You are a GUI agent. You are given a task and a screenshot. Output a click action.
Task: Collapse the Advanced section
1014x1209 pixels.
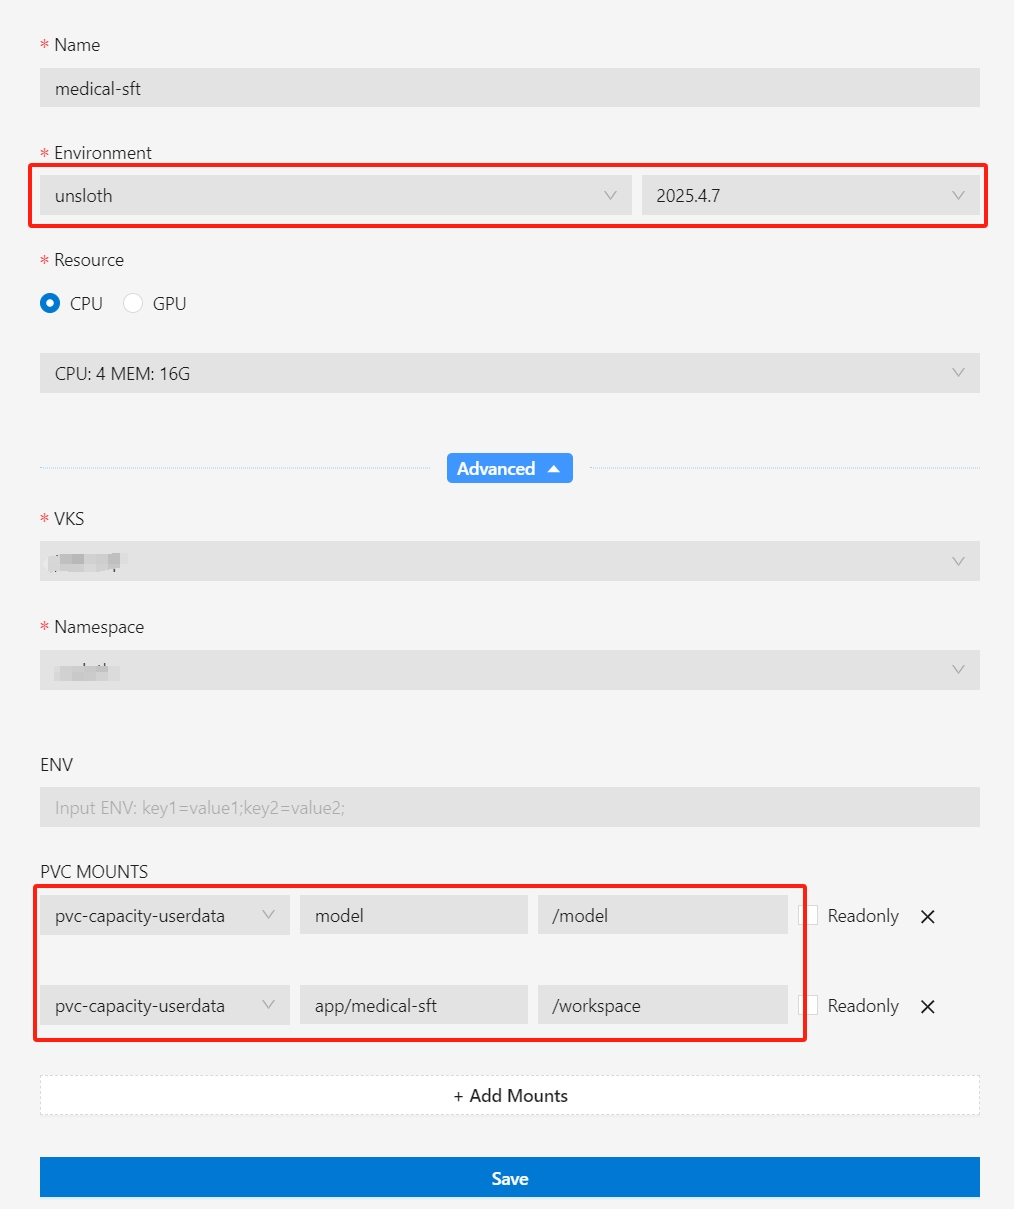[510, 468]
